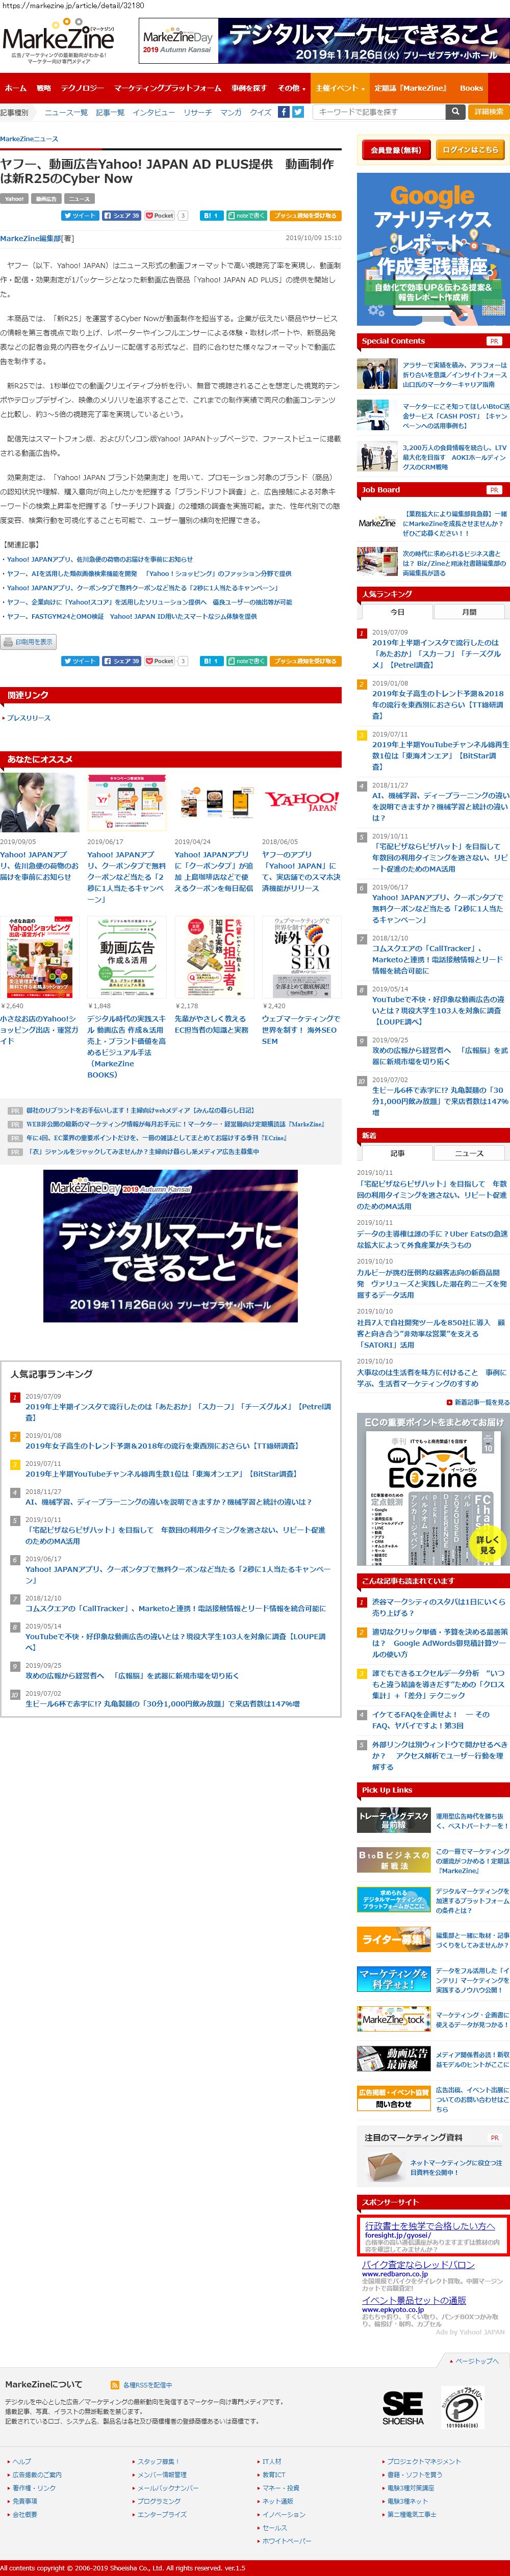The image size is (510, 2576).
Task: Click the ECzine magazine banner
Action: [x=433, y=1489]
